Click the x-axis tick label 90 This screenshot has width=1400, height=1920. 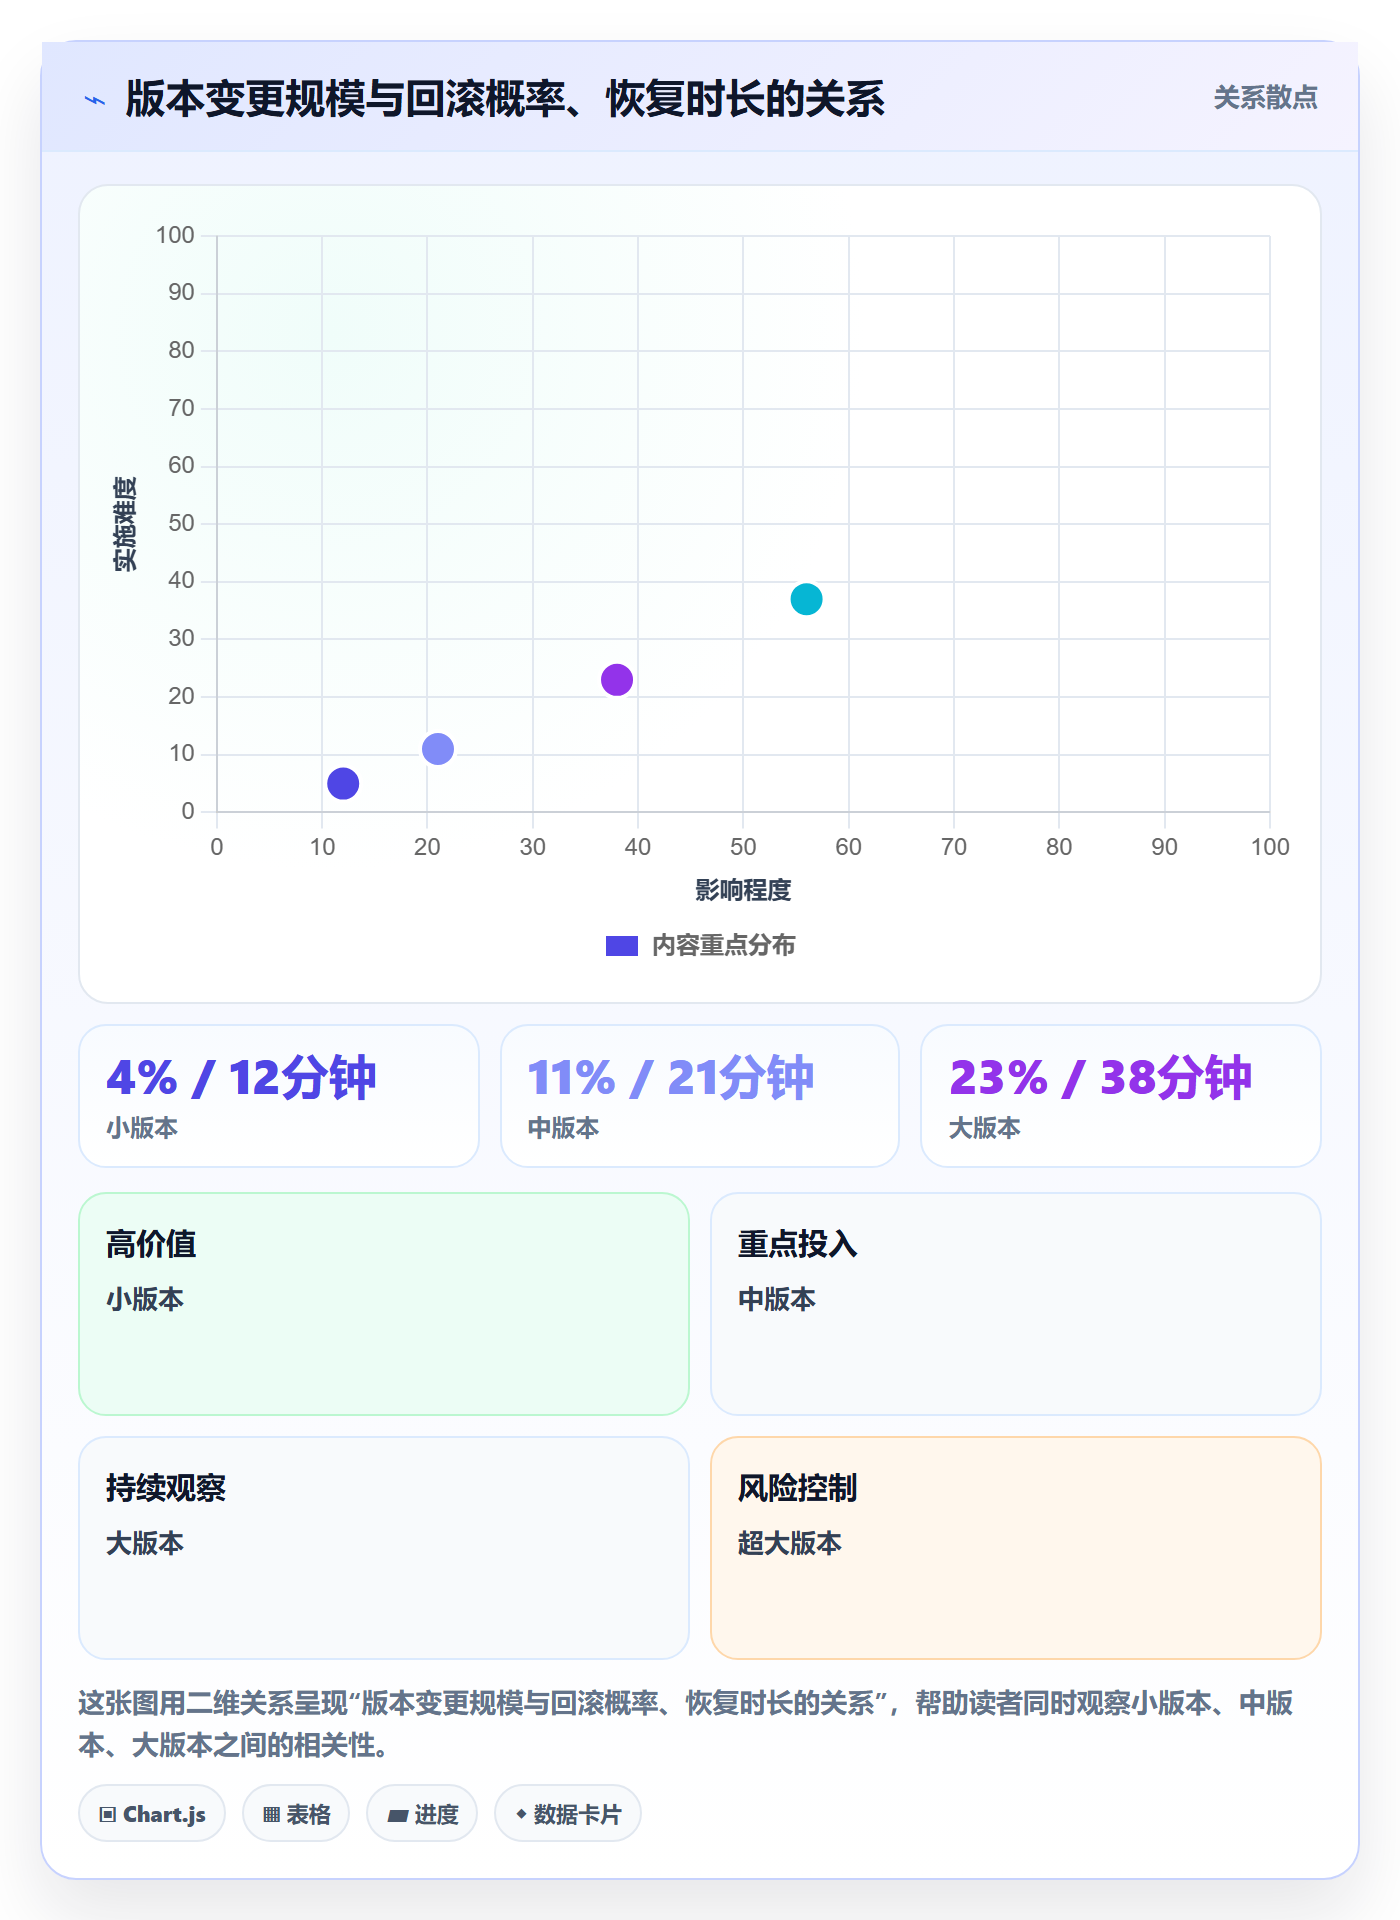pos(1164,847)
